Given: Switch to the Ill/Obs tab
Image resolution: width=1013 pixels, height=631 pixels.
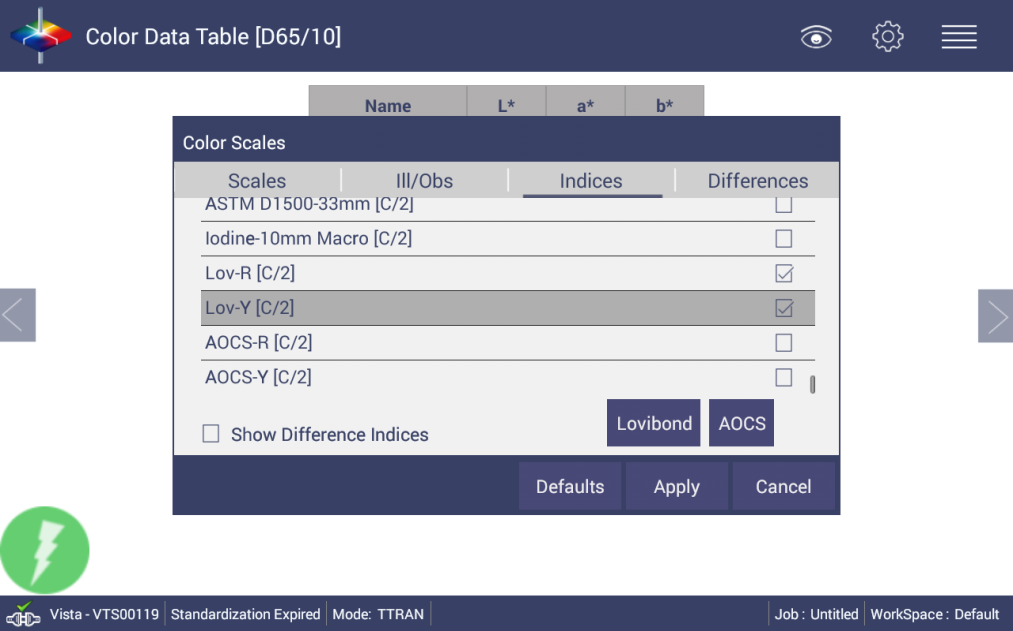Looking at the screenshot, I should click(x=424, y=181).
